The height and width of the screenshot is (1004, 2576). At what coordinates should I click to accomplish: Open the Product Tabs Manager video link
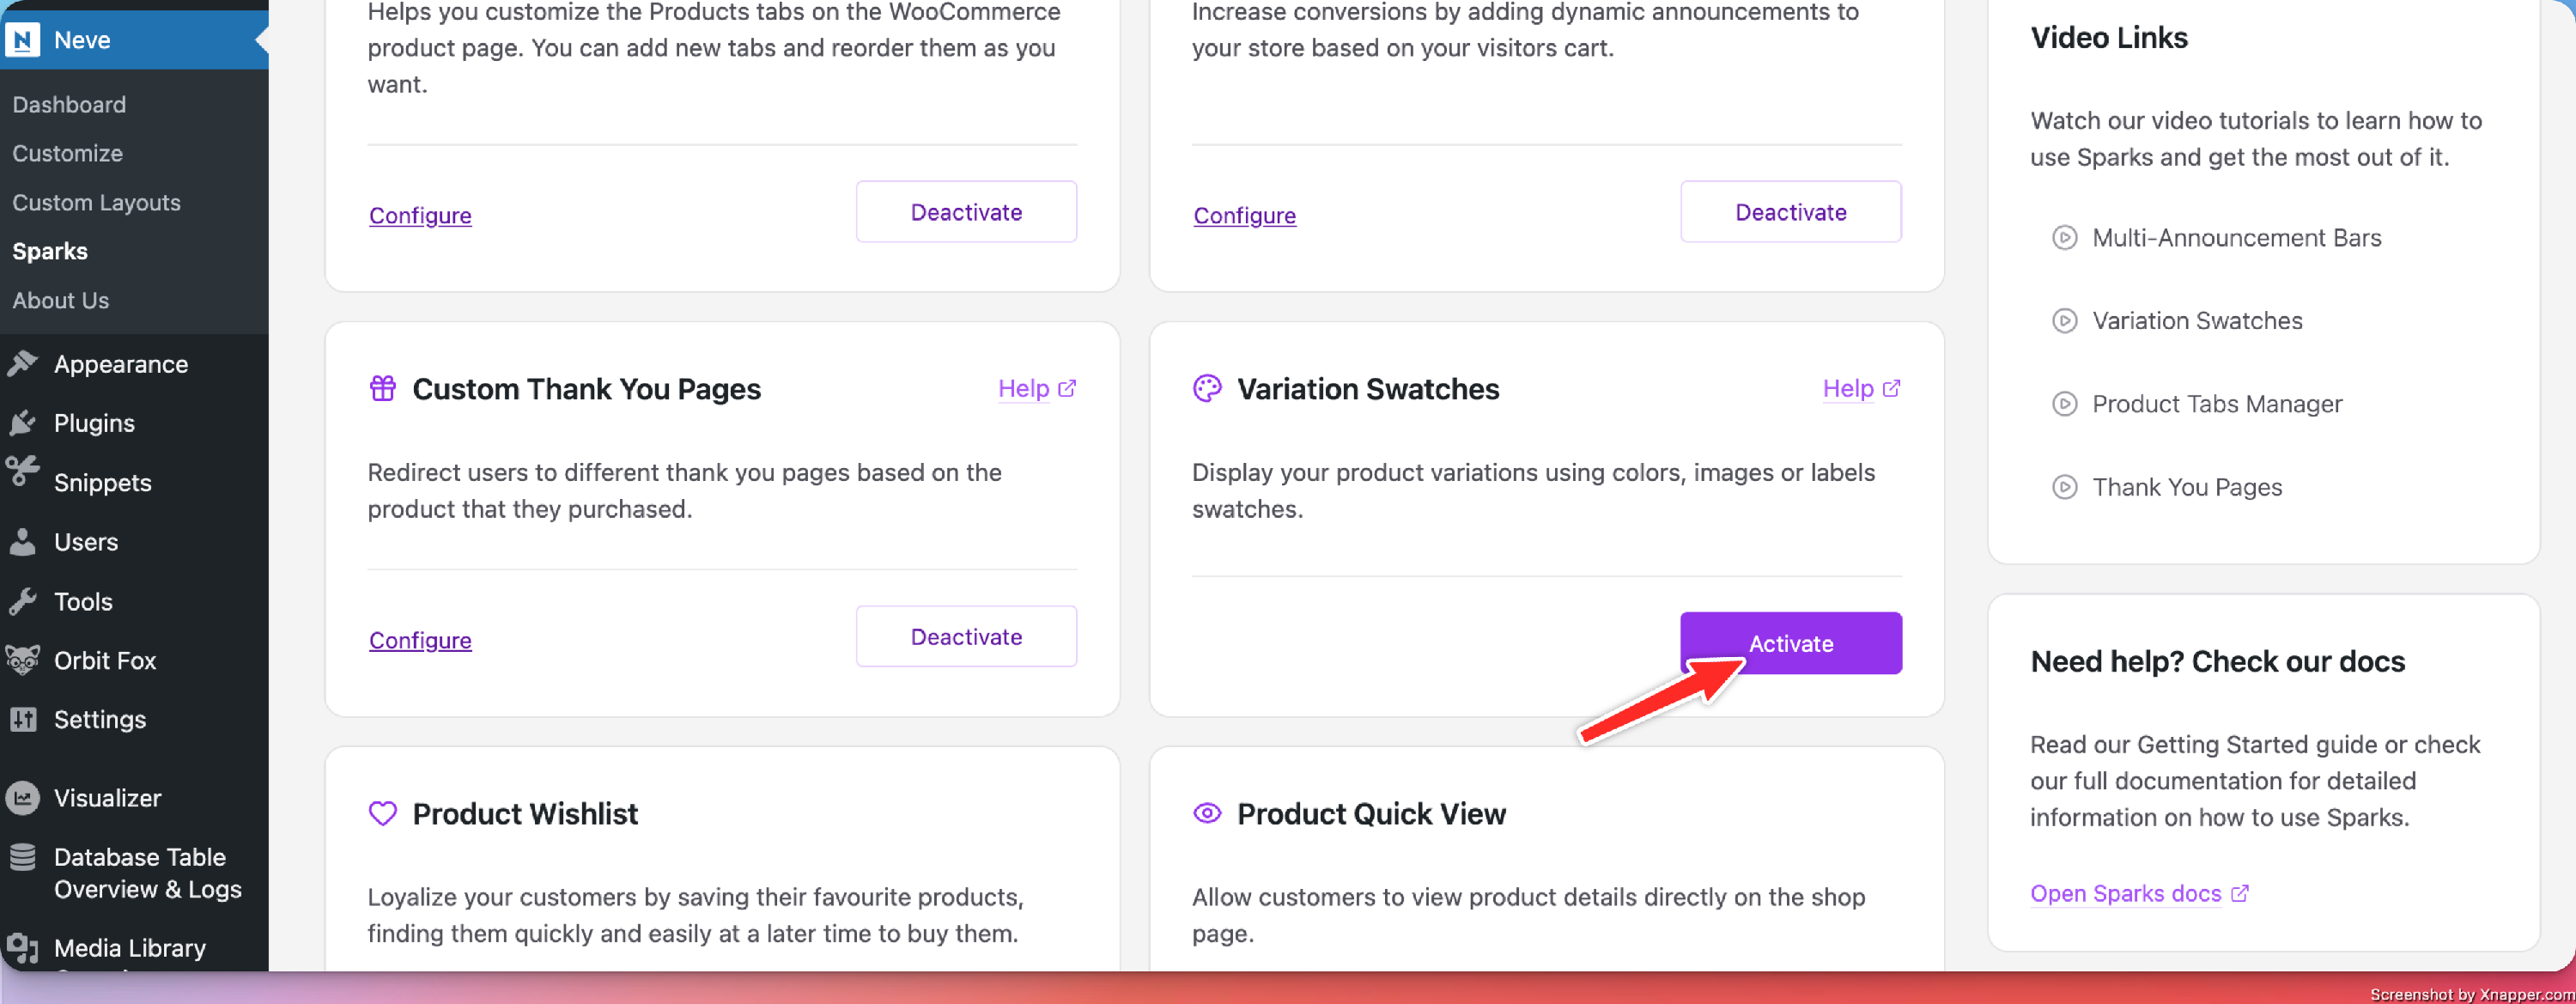click(2216, 404)
